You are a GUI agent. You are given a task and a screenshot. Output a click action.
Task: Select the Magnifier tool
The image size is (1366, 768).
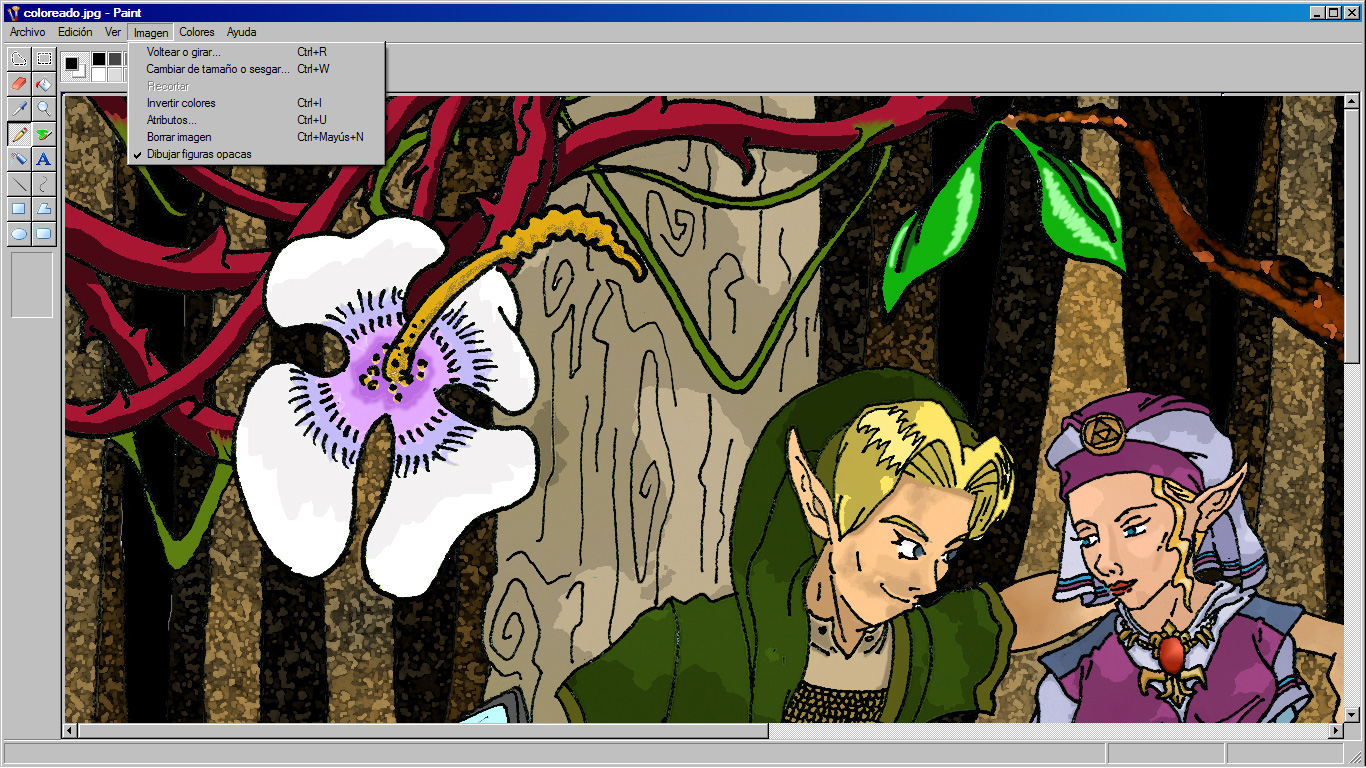tap(43, 109)
